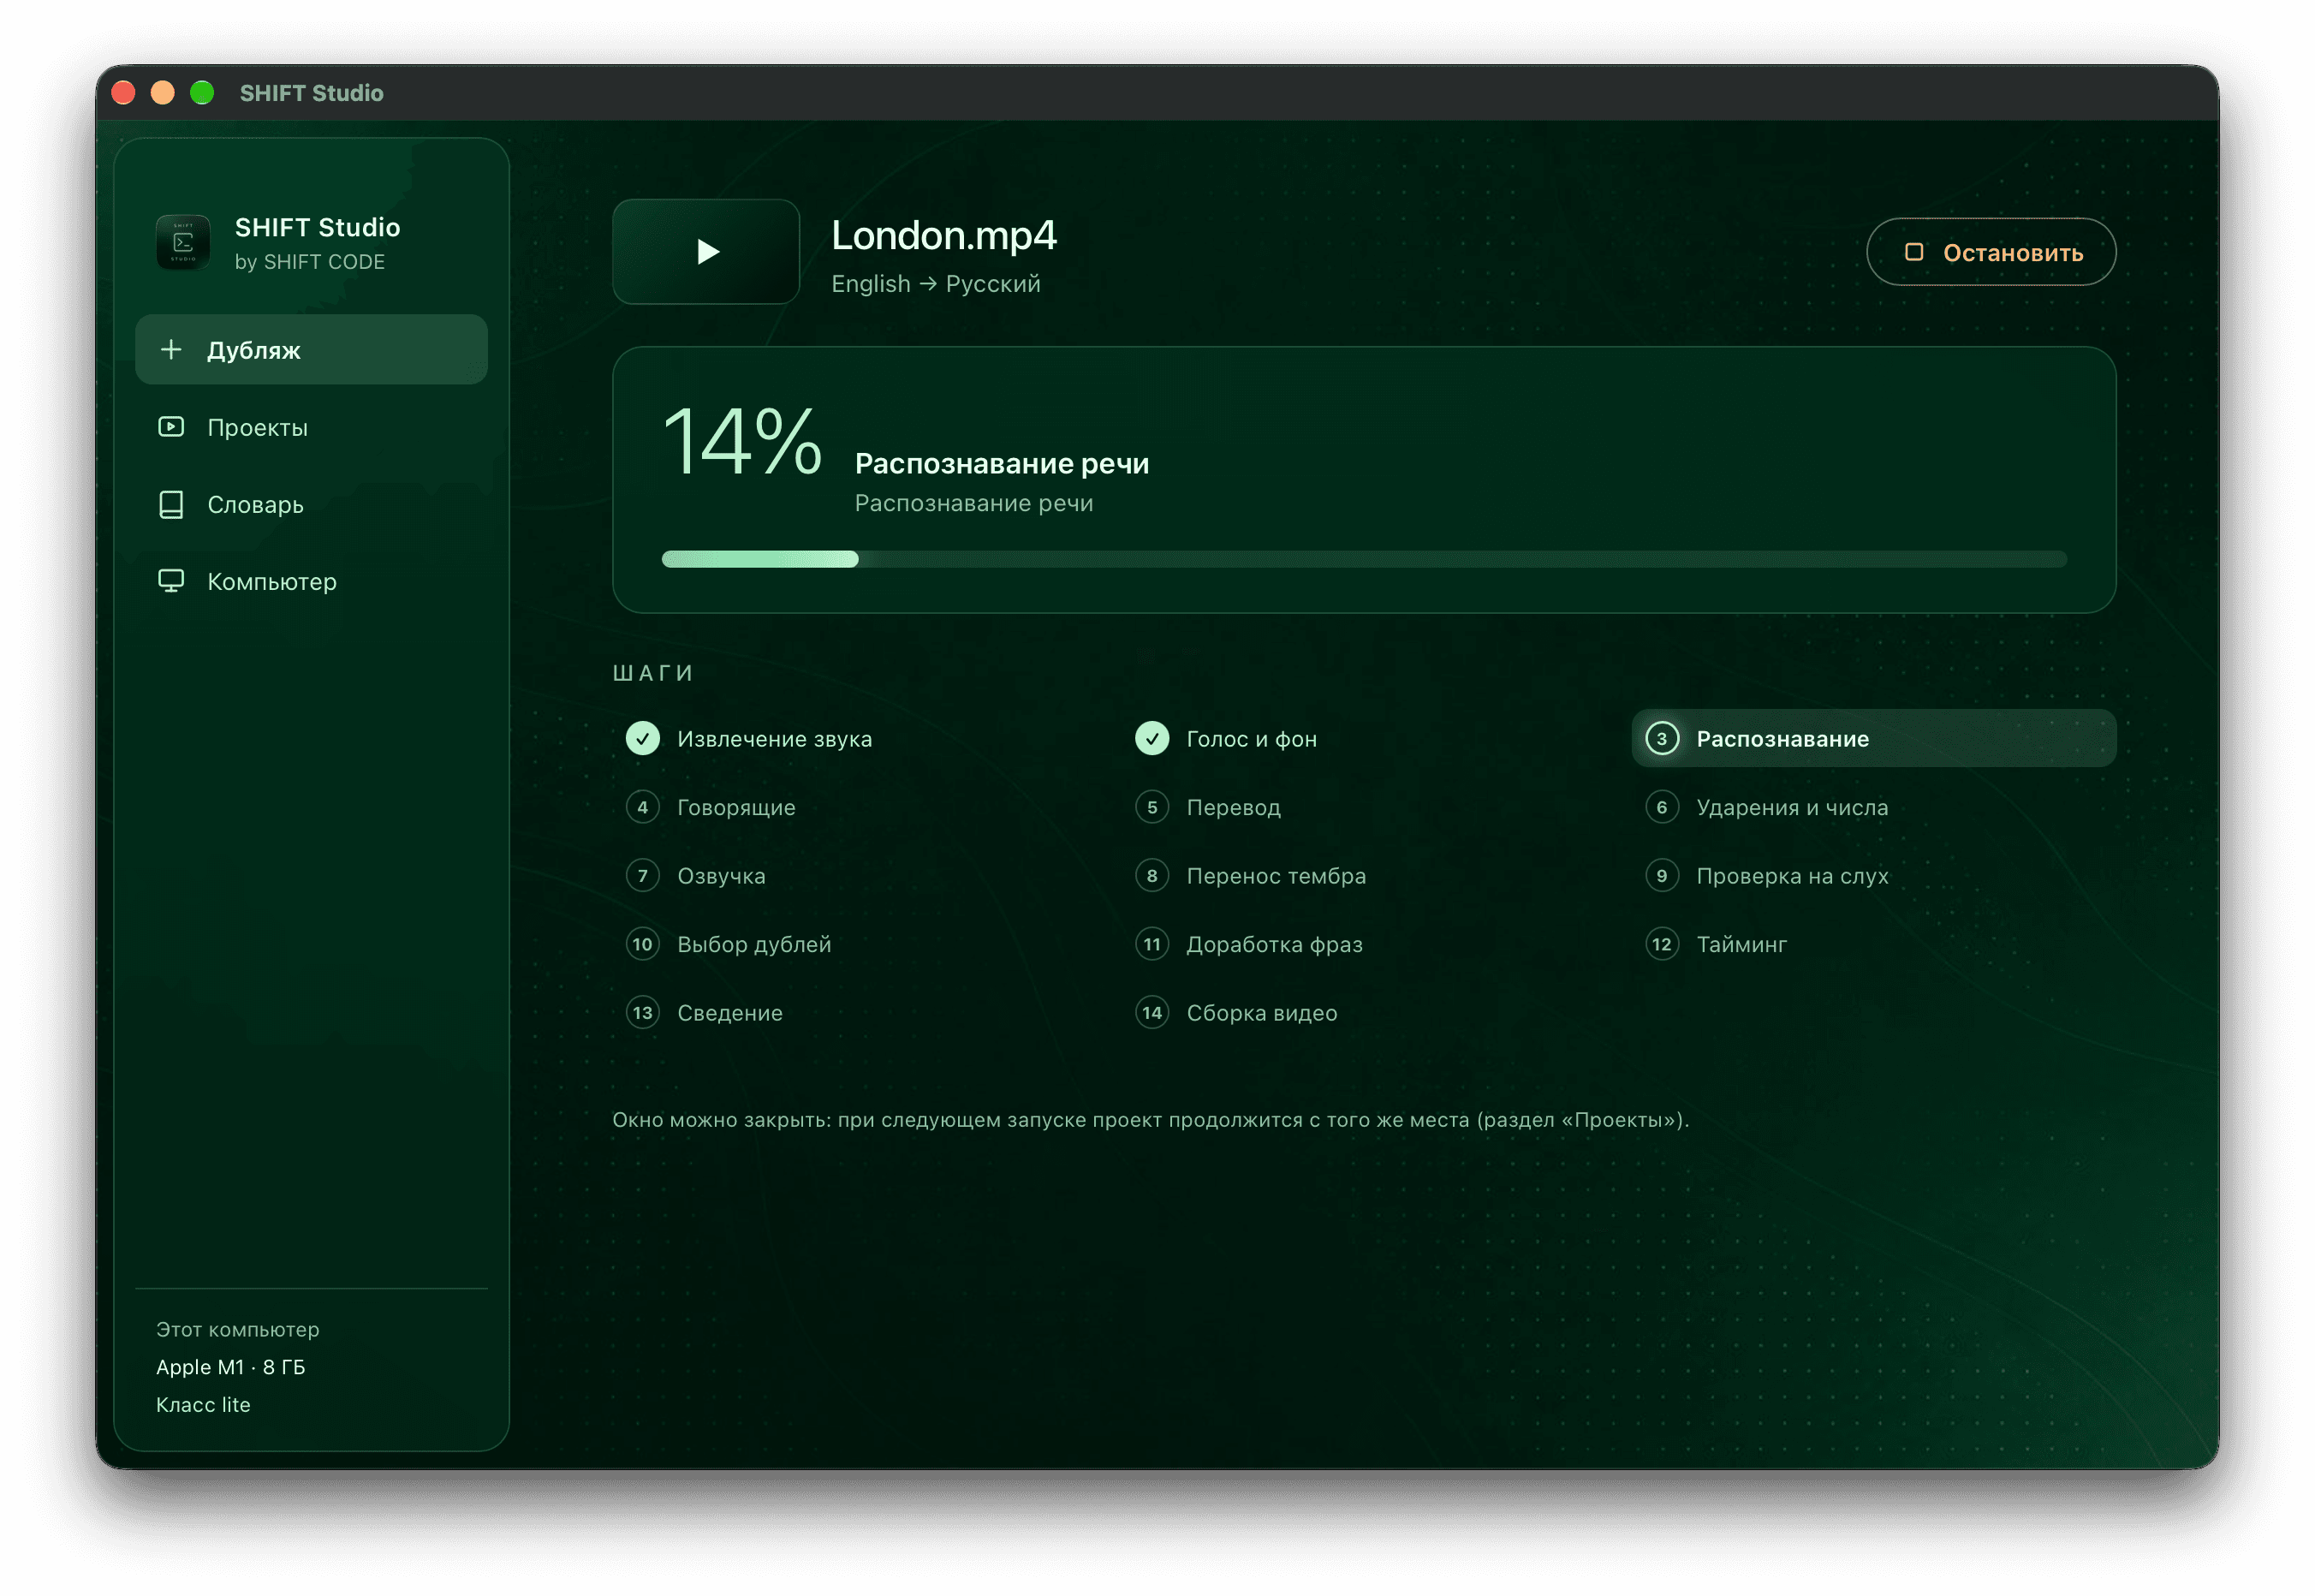Screen dimensions: 2315x1596
Task: Click the Компьютер monitor icon
Action: click(171, 581)
